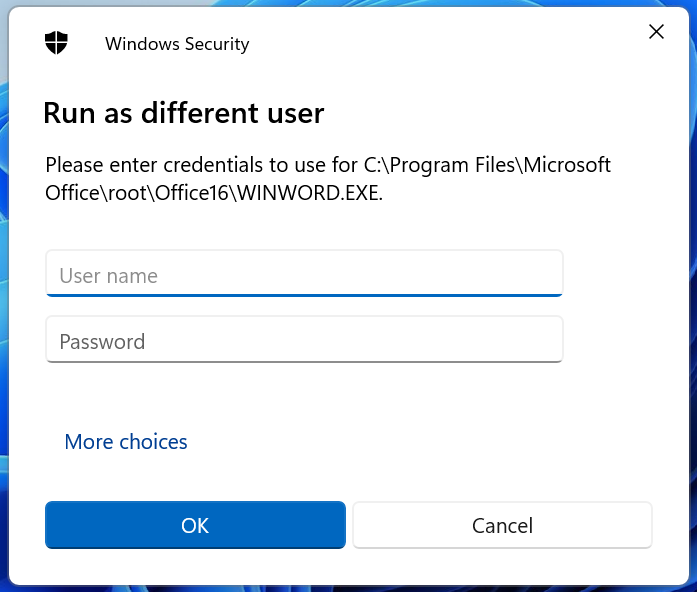Viewport: 697px width, 592px height.
Task: Expand the More choices link
Action: [126, 441]
